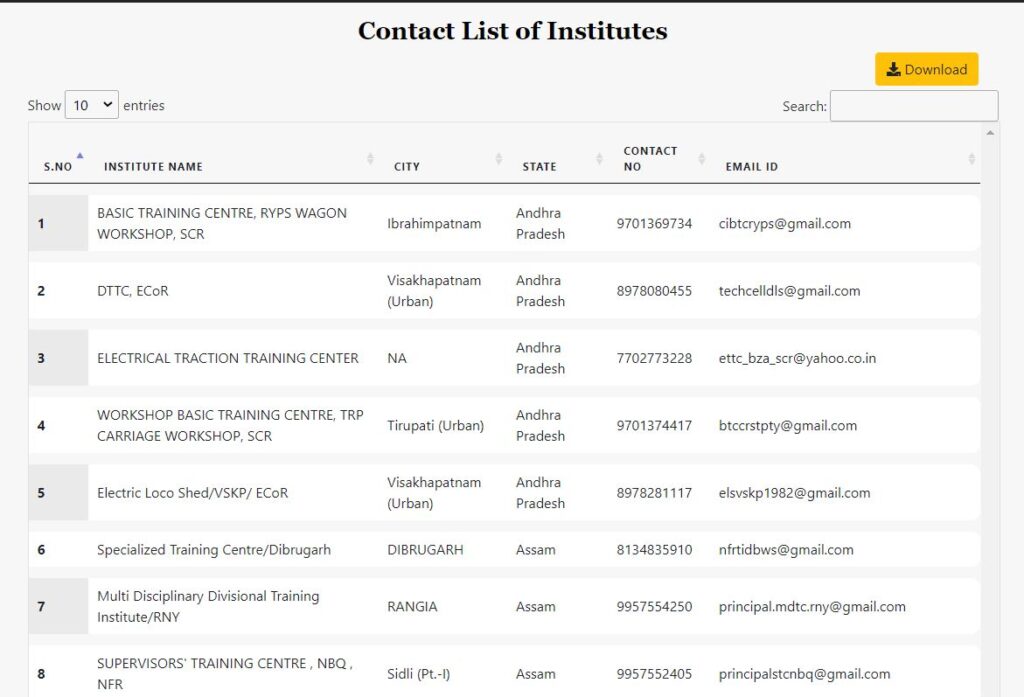Select email cibtcryps@gmail.com

(784, 223)
